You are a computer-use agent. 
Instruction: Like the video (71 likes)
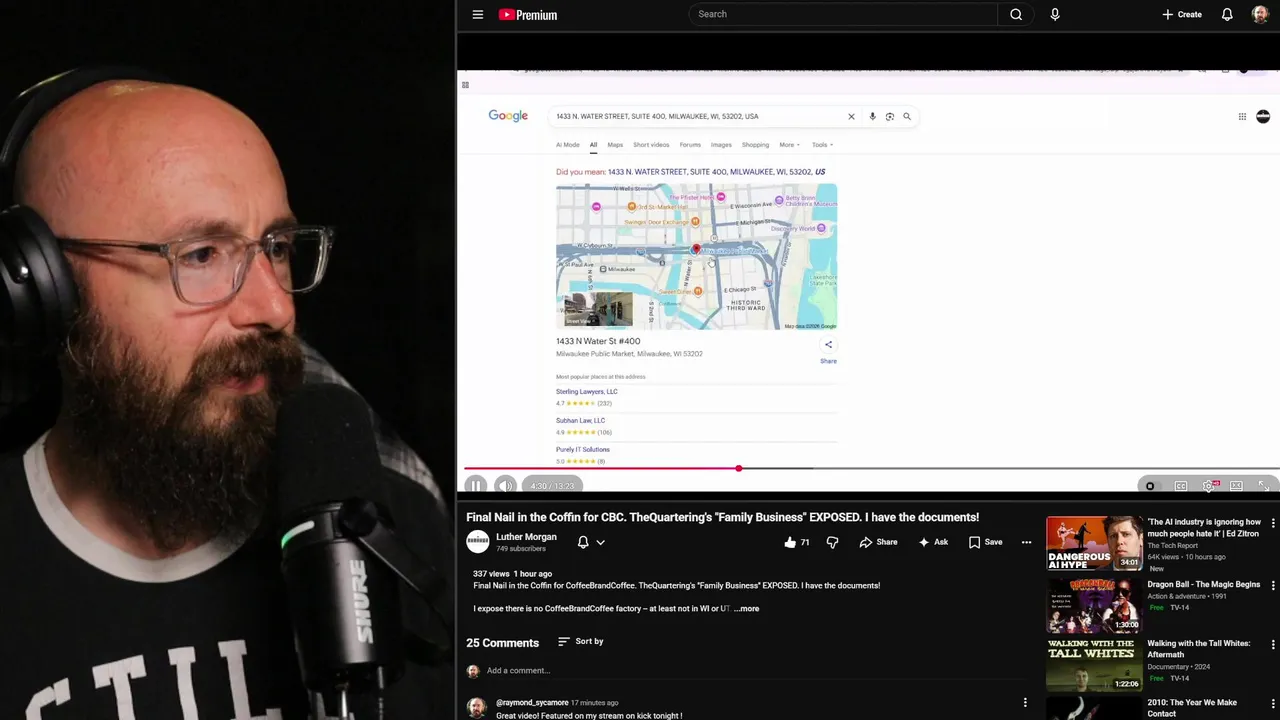click(x=797, y=542)
